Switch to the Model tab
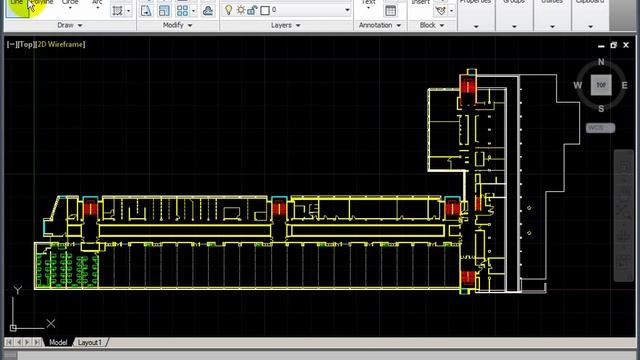Image resolution: width=640 pixels, height=360 pixels. [58, 342]
